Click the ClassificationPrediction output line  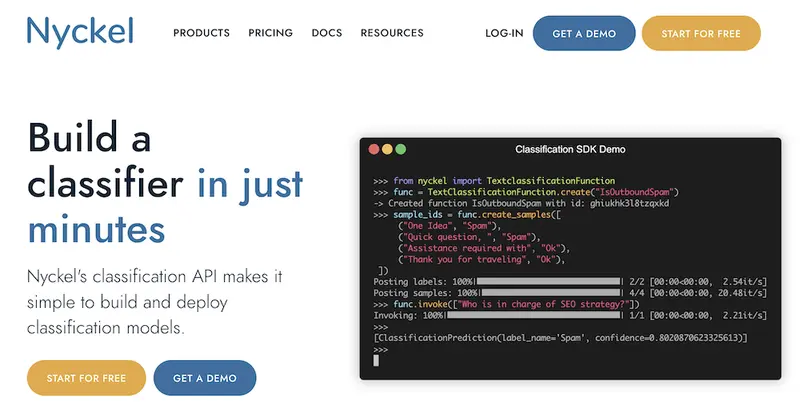[x=560, y=338]
